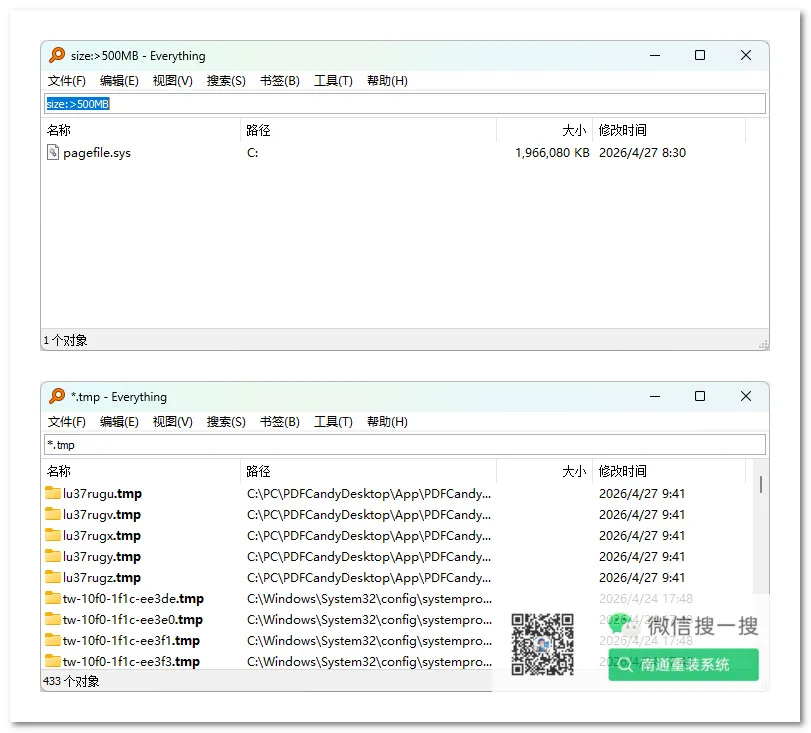This screenshot has height=733, width=811.
Task: Close the *.tmp Everything window
Action: point(745,396)
